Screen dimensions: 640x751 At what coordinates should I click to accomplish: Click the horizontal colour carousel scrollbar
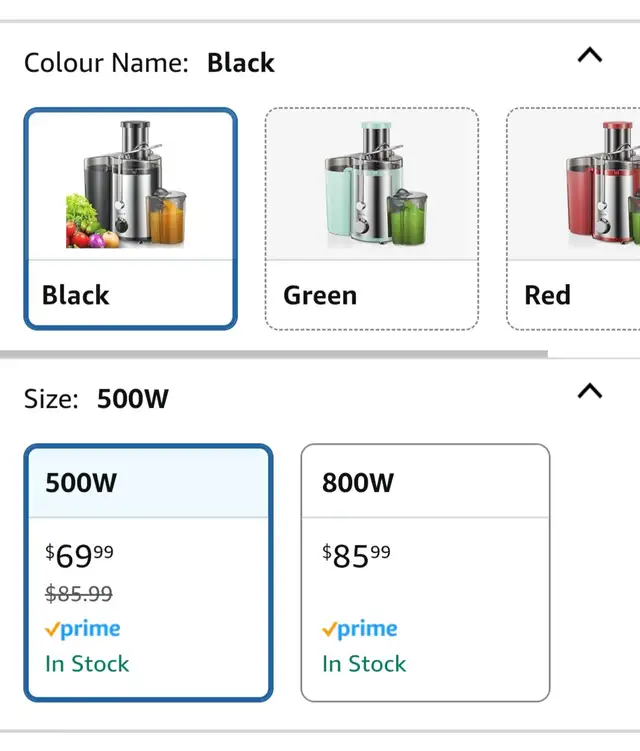pyautogui.click(x=274, y=354)
